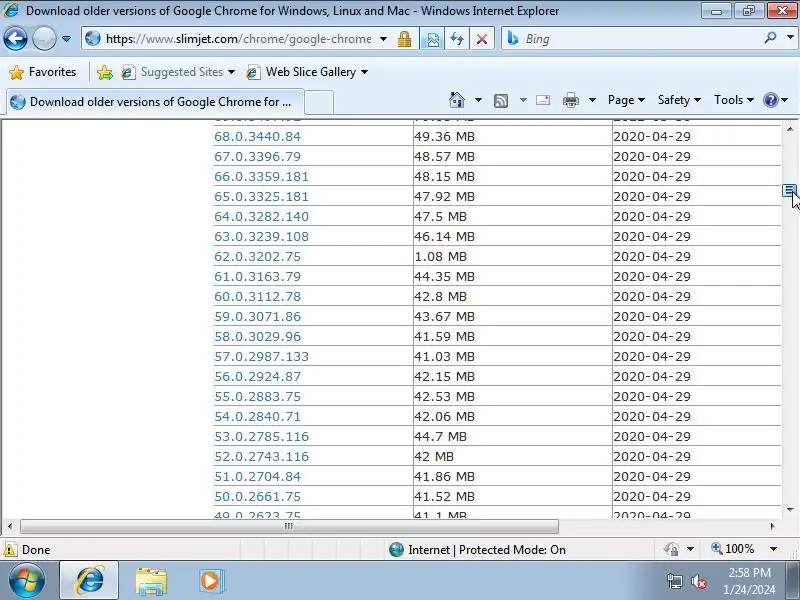Expand the address bar autocomplete dropdown
The width and height of the screenshot is (800, 600).
[383, 39]
